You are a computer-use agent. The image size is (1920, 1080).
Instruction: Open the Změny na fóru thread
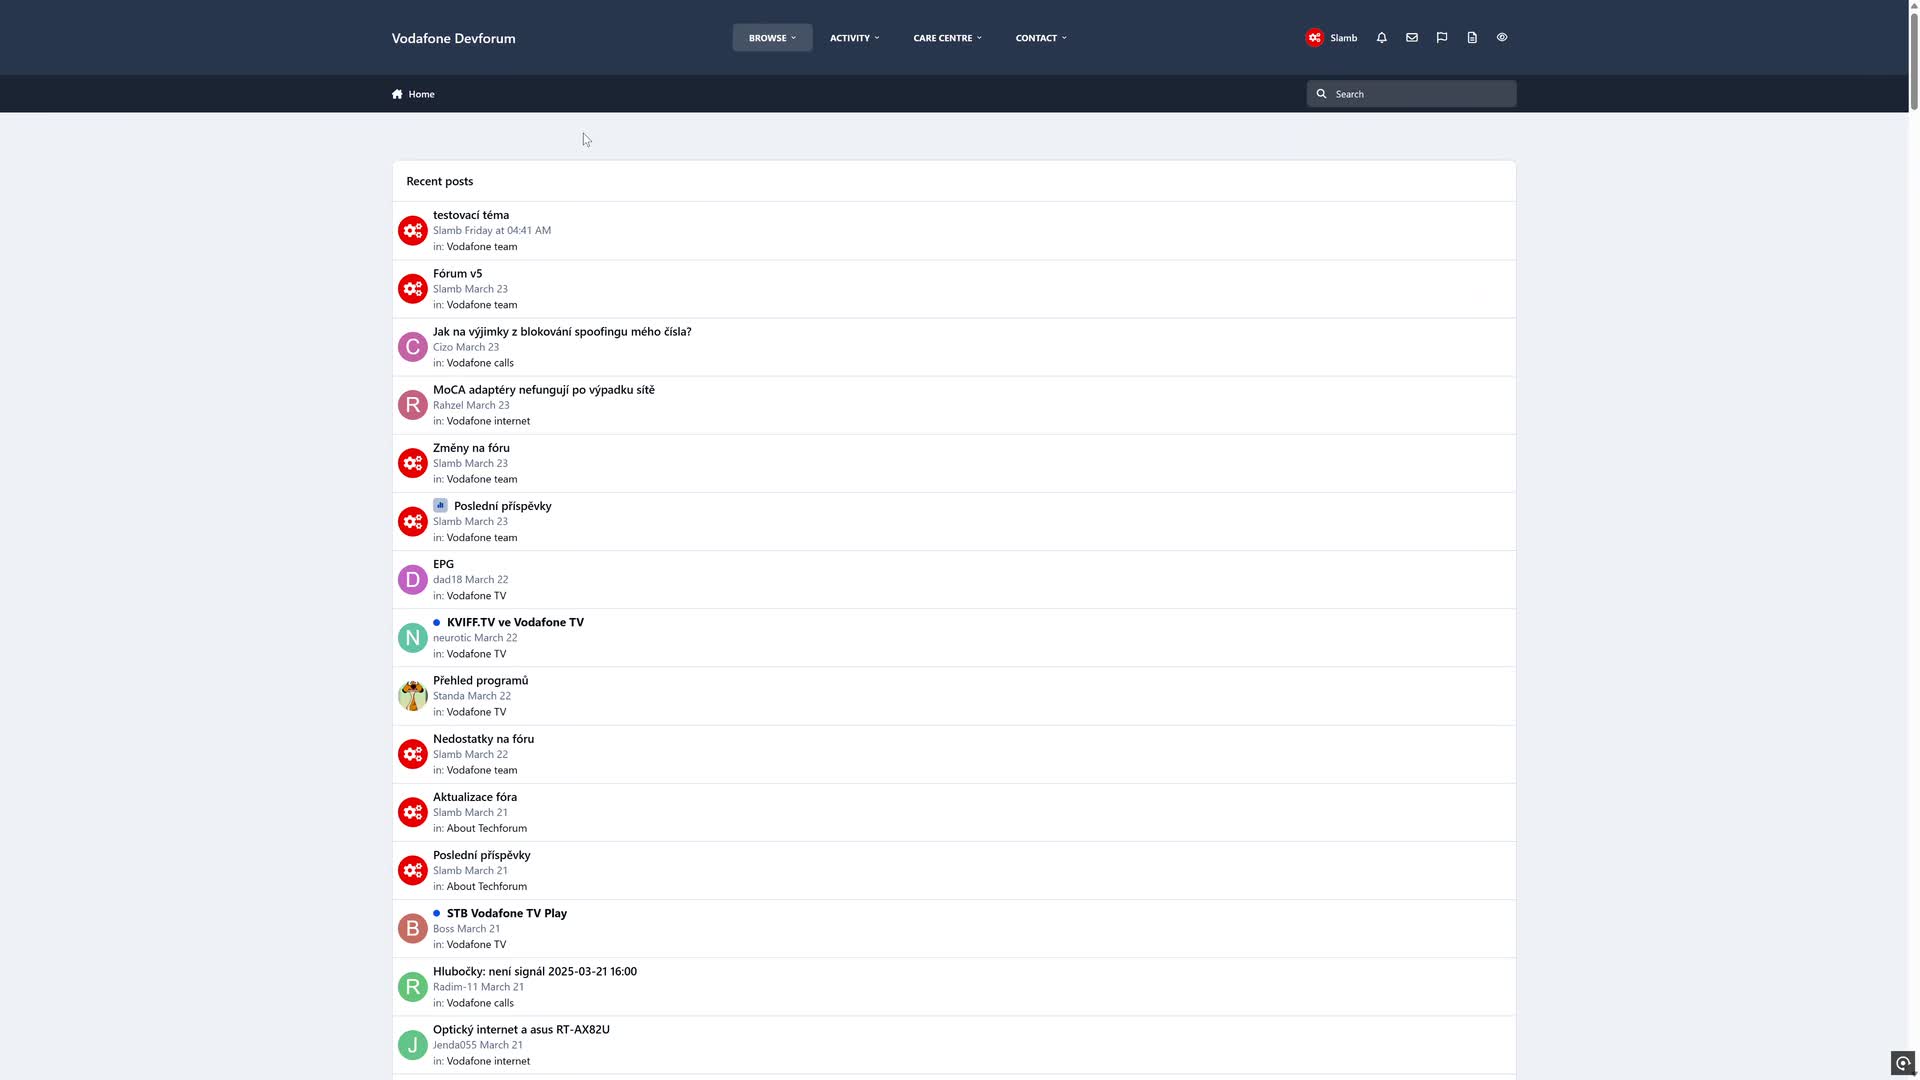471,448
